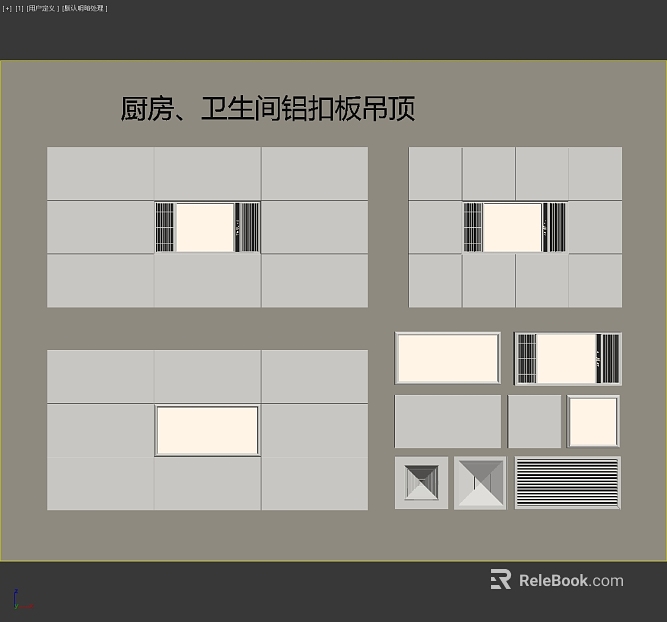Screen dimensions: 667x622
Task: Open the [+] viewport general menu
Action: point(7,9)
